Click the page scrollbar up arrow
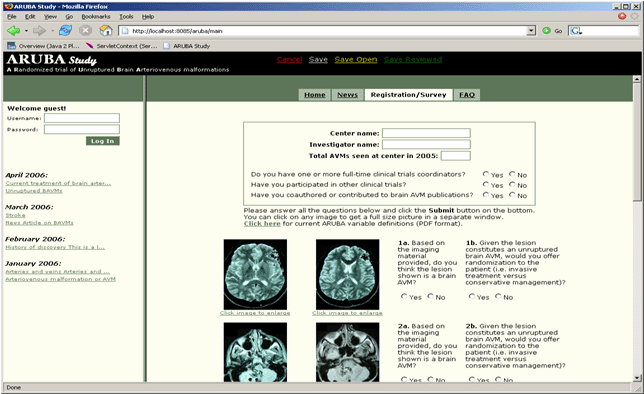Screen dimensions: 644x394 [x=637, y=79]
